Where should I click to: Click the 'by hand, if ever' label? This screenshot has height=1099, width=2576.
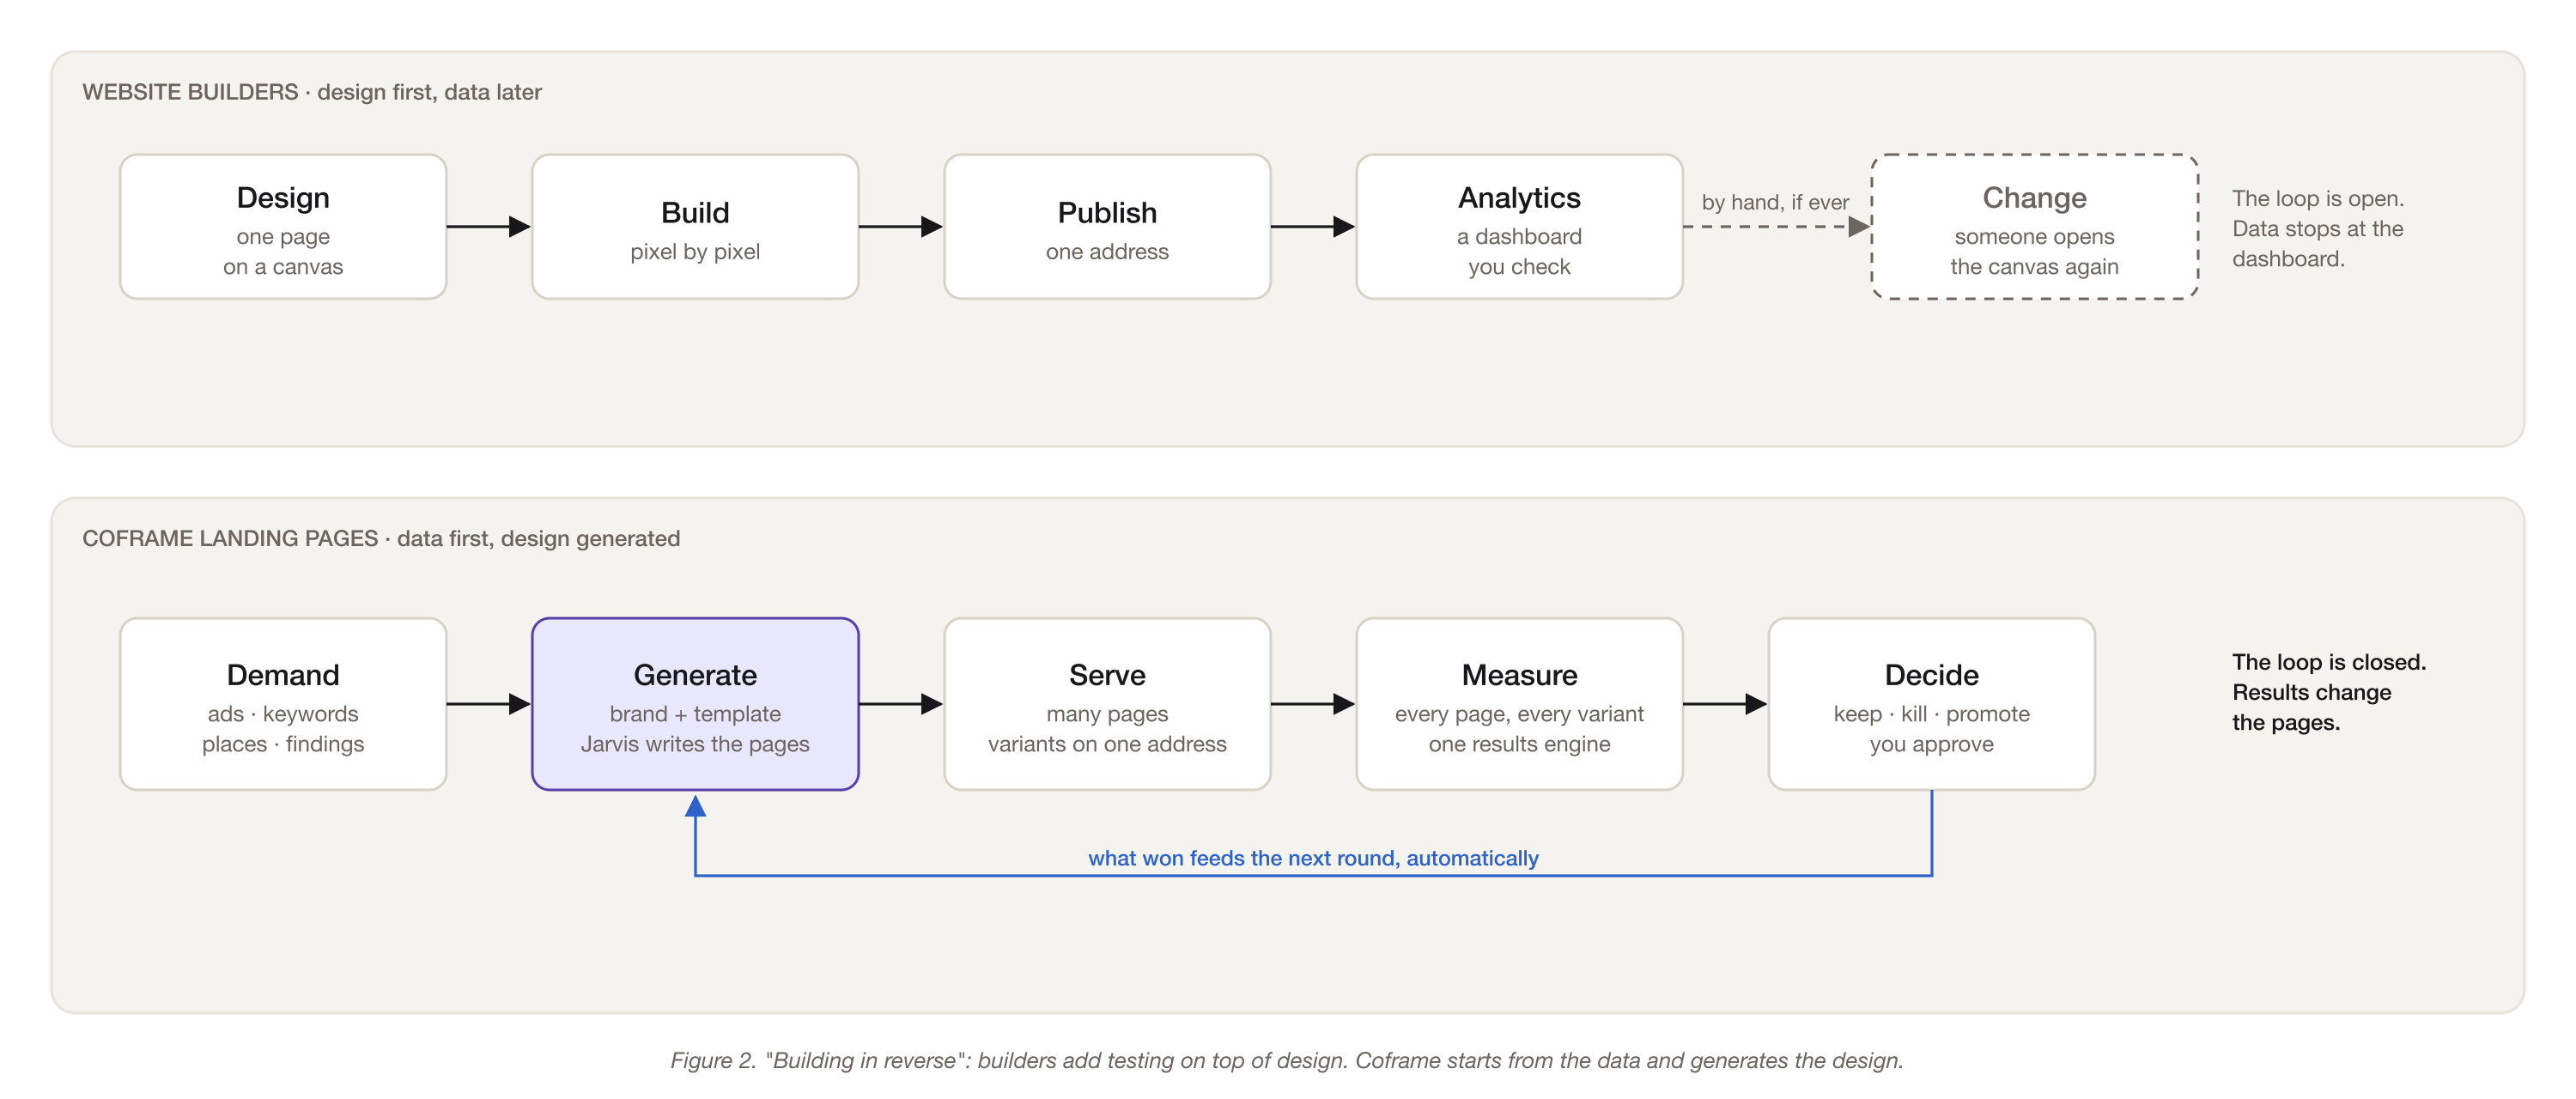tap(1775, 202)
